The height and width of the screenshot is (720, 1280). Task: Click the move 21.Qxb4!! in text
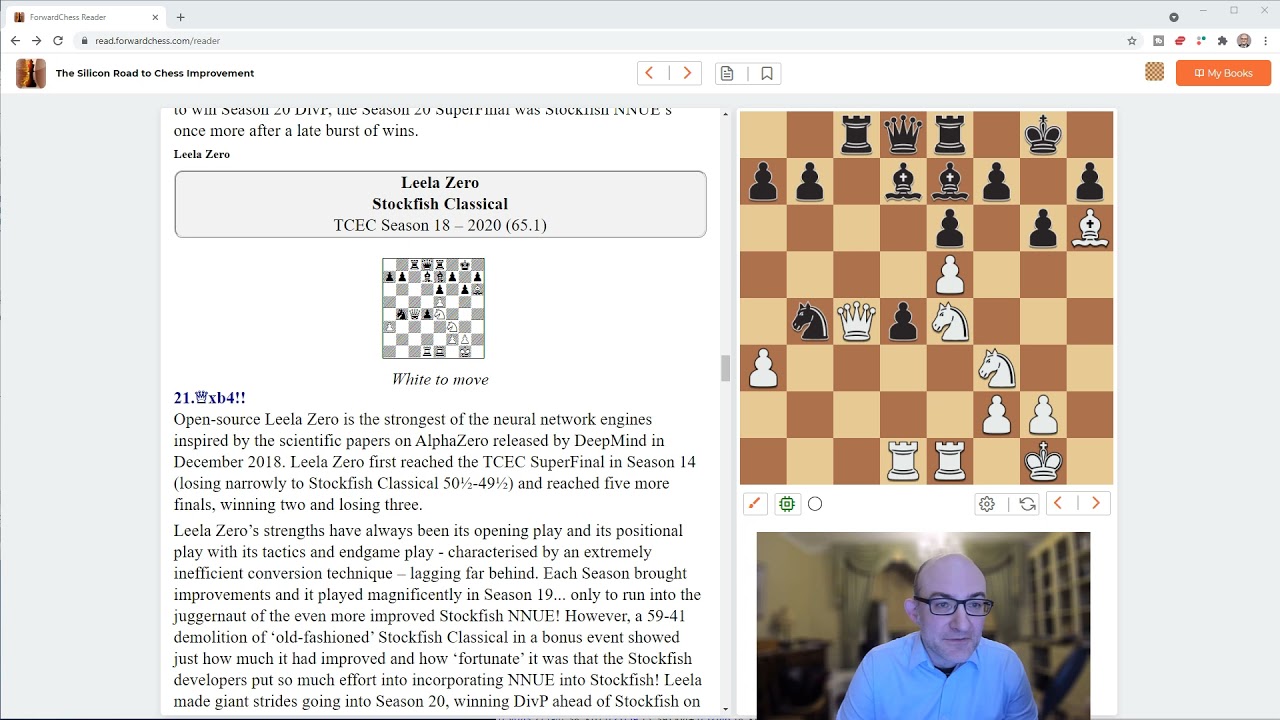pyautogui.click(x=210, y=398)
